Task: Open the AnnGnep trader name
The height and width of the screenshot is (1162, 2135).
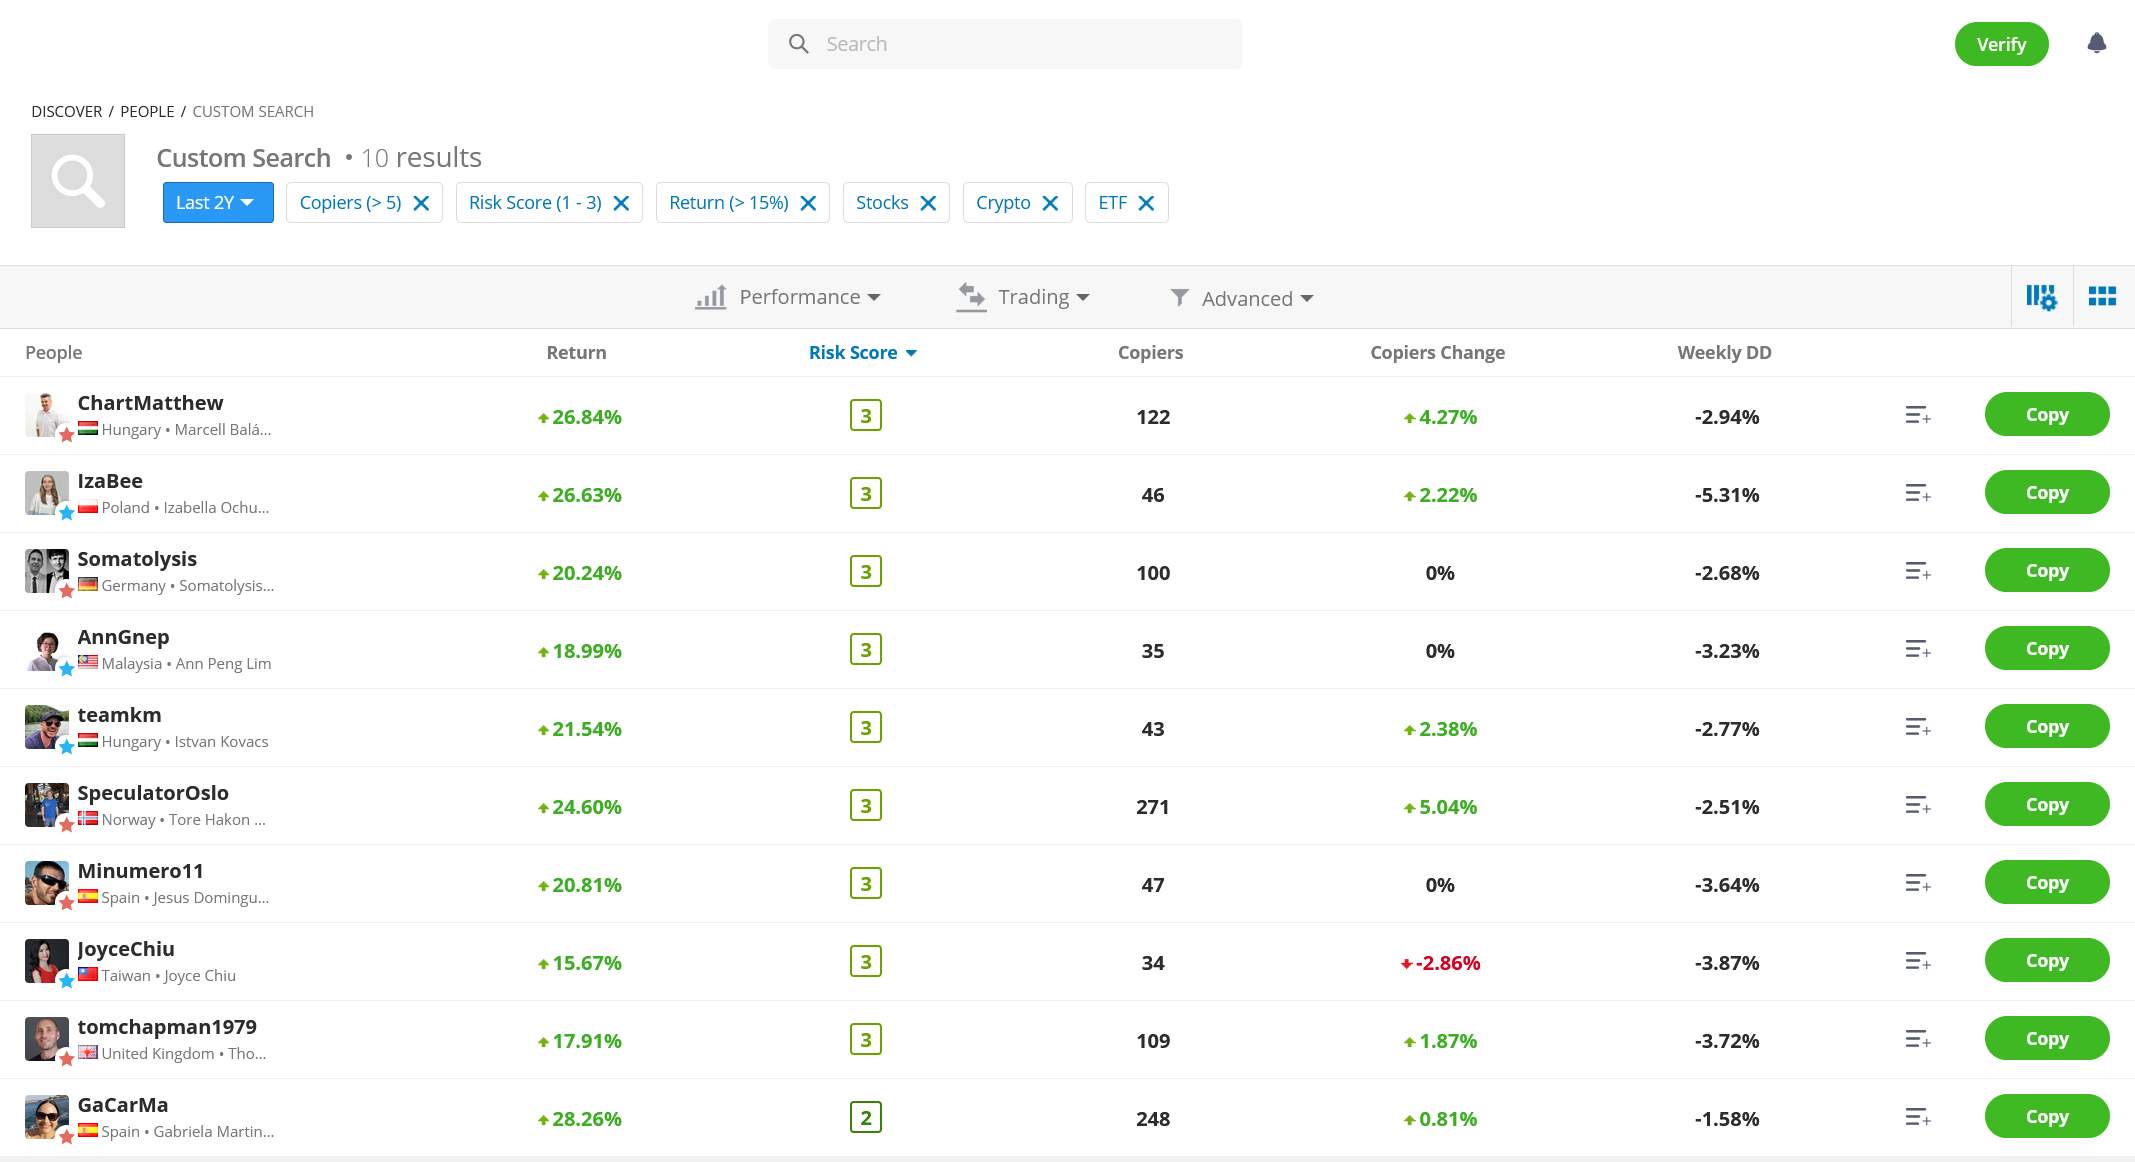Action: [x=123, y=637]
